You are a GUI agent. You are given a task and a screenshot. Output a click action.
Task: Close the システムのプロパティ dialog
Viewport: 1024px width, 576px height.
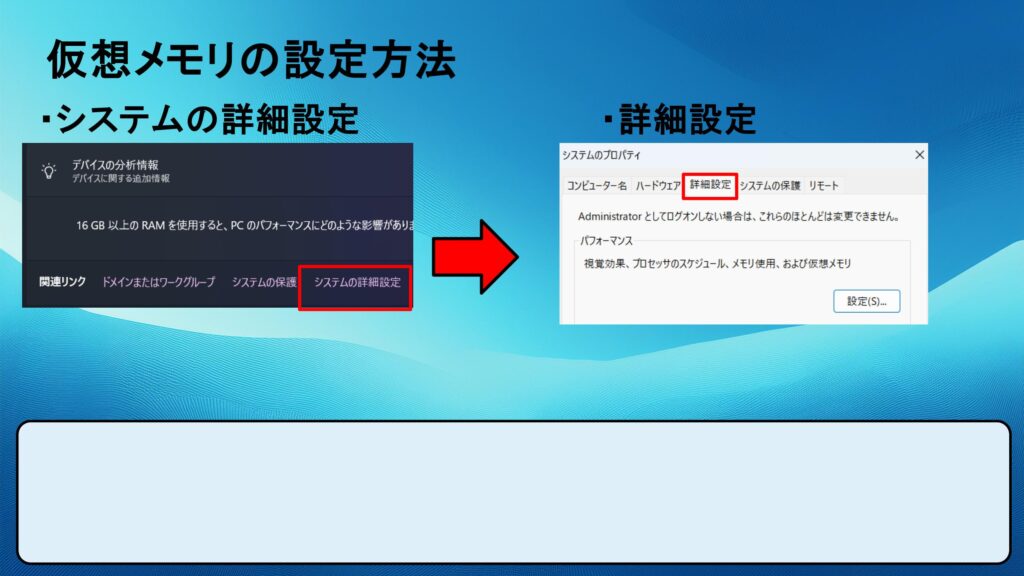[x=919, y=155]
